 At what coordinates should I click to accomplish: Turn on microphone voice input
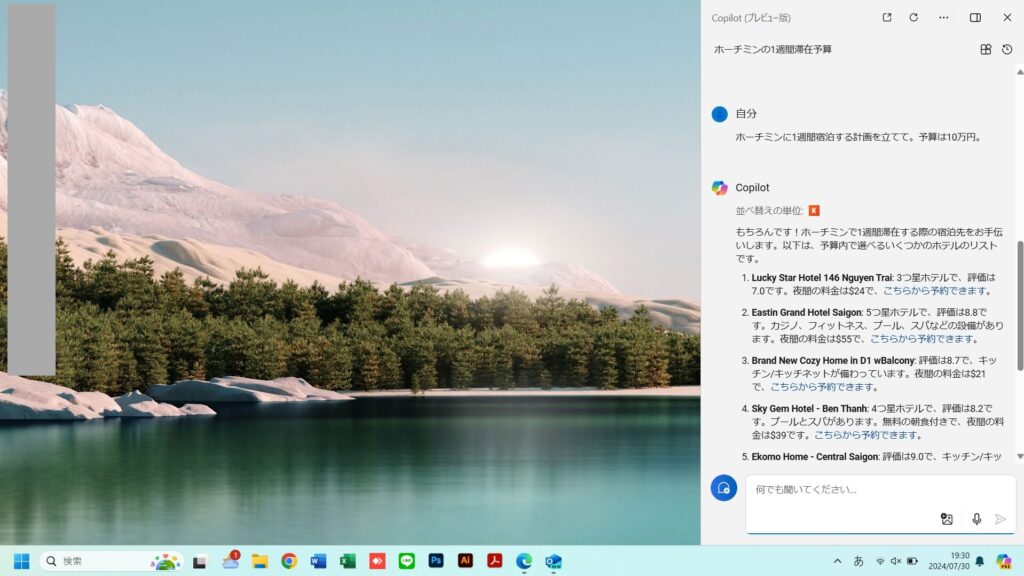point(976,519)
